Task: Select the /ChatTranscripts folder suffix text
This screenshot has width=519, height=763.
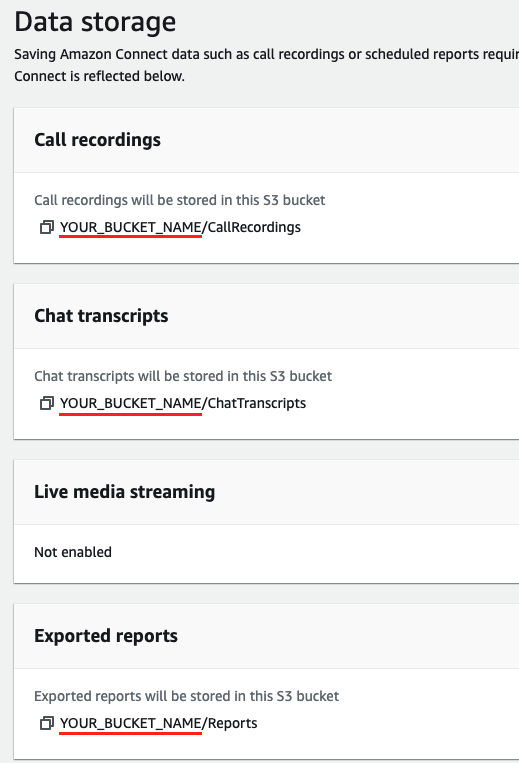Action: click(254, 403)
